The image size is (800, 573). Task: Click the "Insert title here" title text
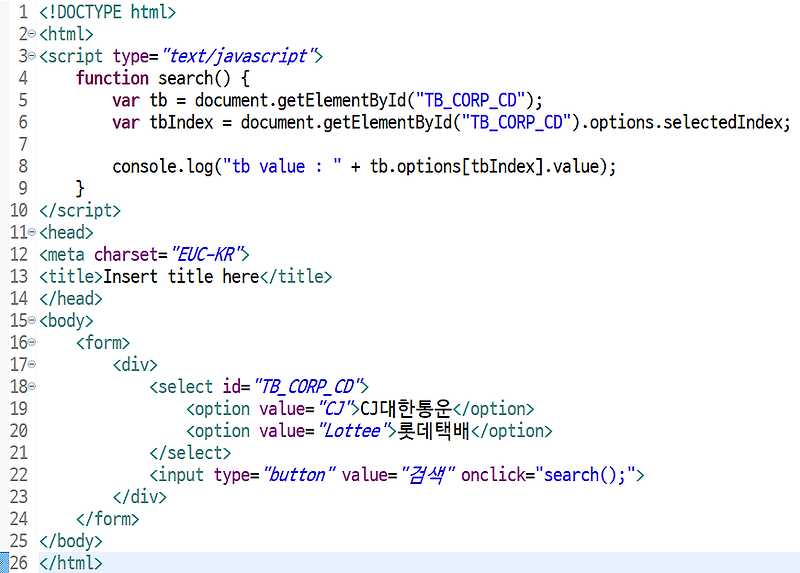(x=181, y=277)
